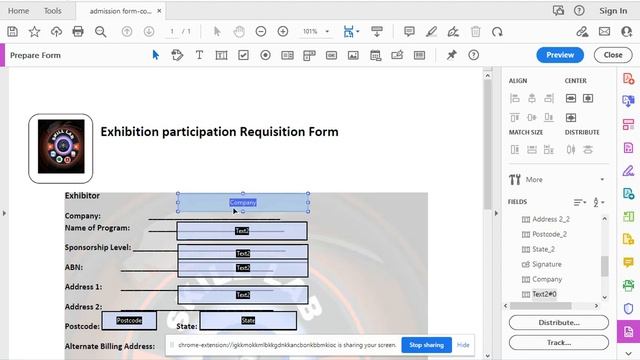Expand the More options menu

pyautogui.click(x=558, y=179)
